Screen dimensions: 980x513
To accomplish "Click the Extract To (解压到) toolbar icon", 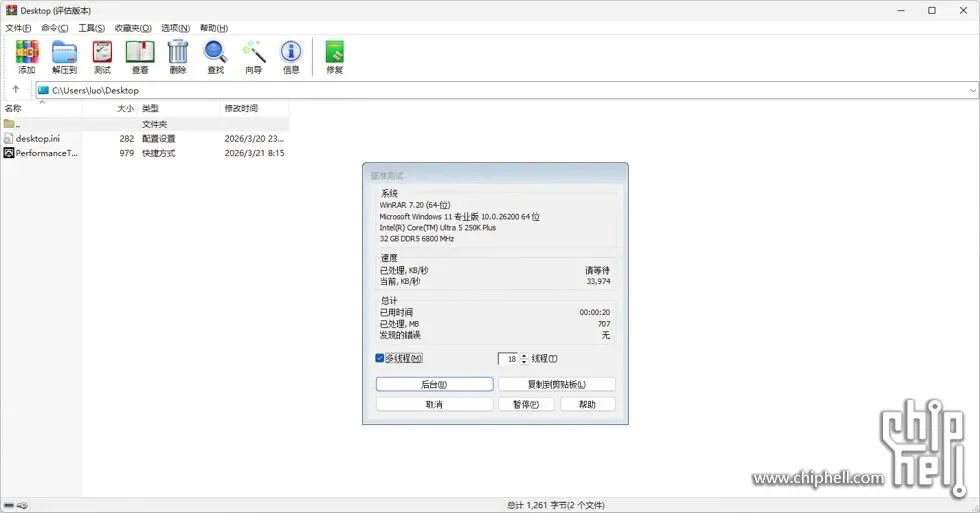I will point(64,57).
